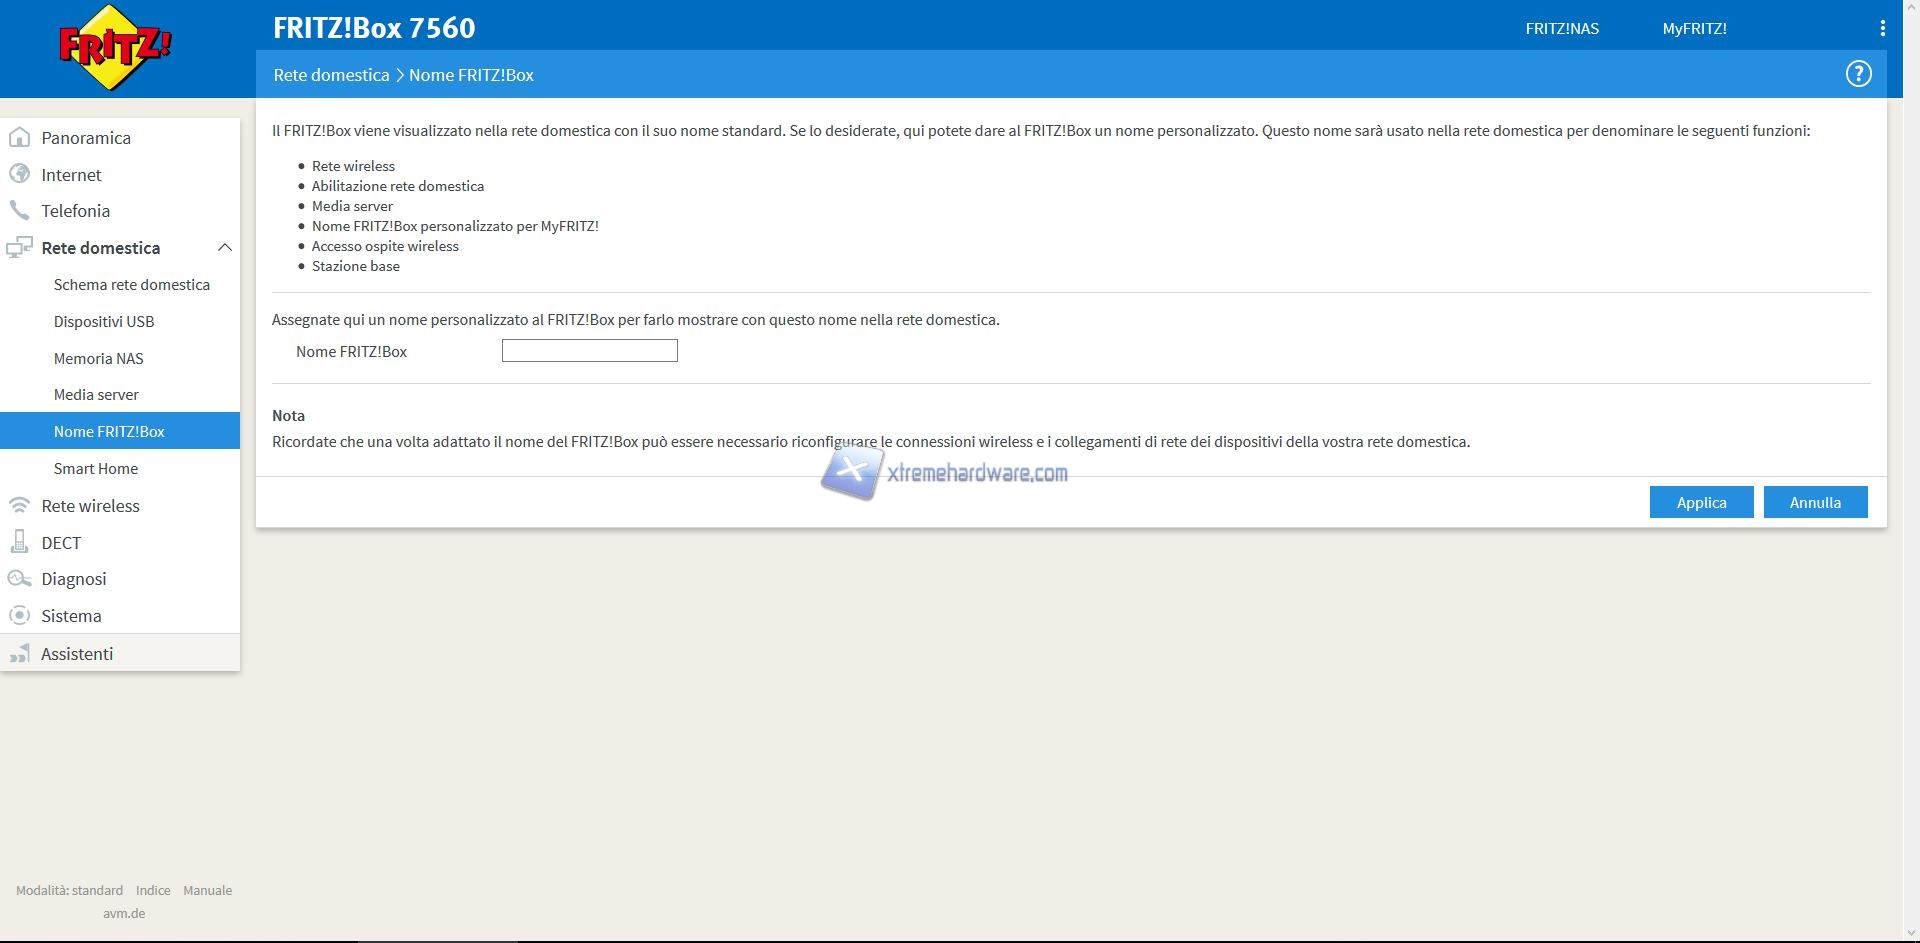Image resolution: width=1920 pixels, height=943 pixels.
Task: Click the Panoramica house icon
Action: pos(19,137)
